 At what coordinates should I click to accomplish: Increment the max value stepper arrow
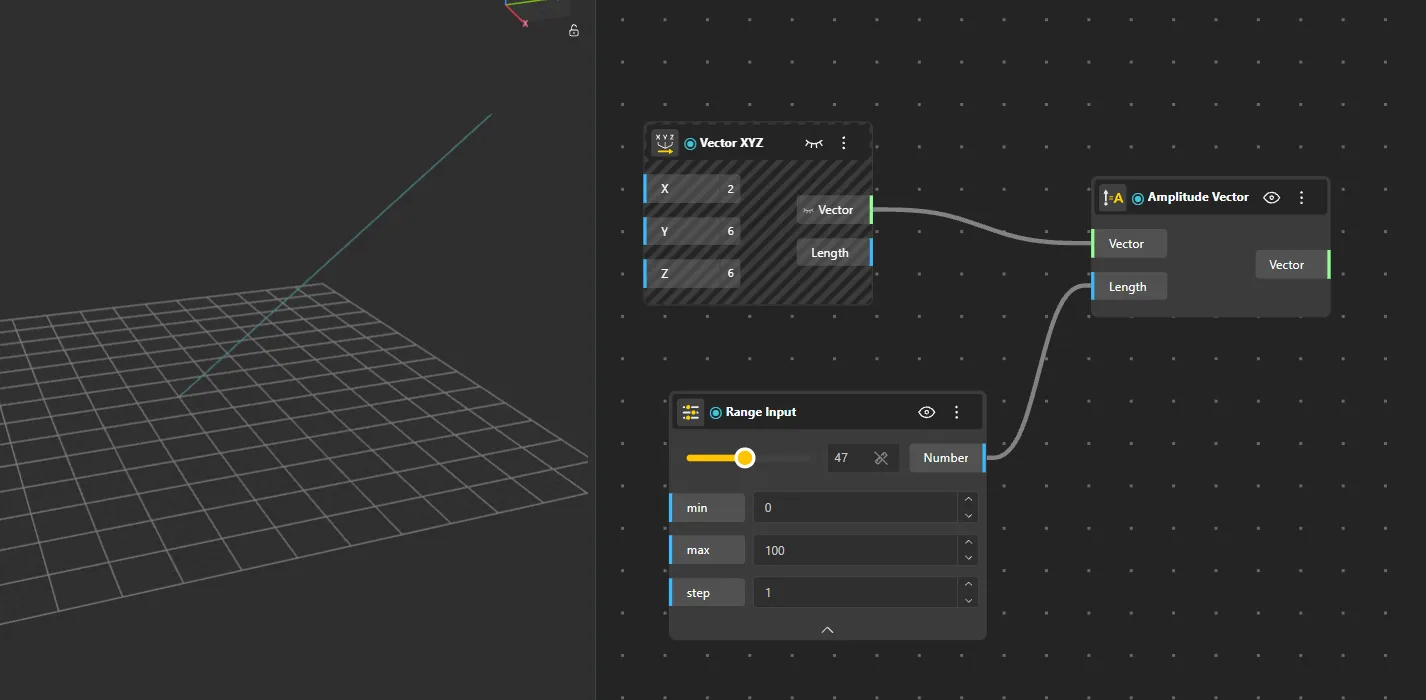[967, 543]
